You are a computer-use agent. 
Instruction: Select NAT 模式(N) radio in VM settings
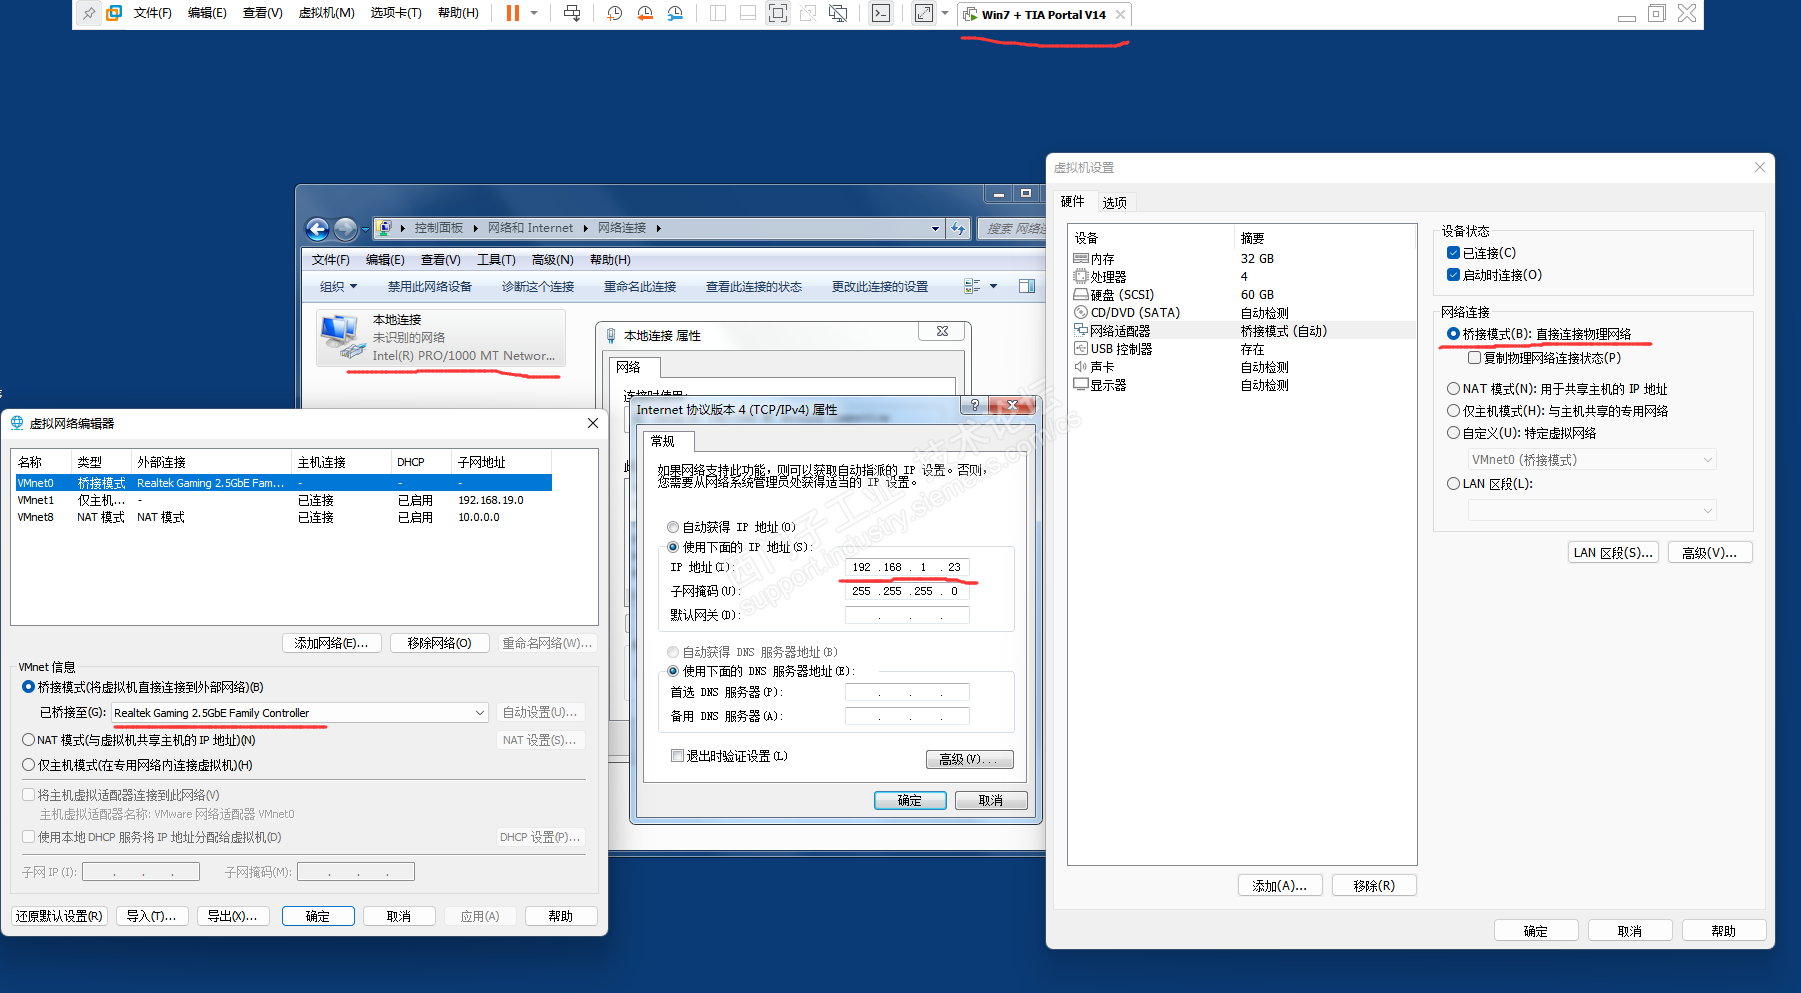click(1453, 389)
